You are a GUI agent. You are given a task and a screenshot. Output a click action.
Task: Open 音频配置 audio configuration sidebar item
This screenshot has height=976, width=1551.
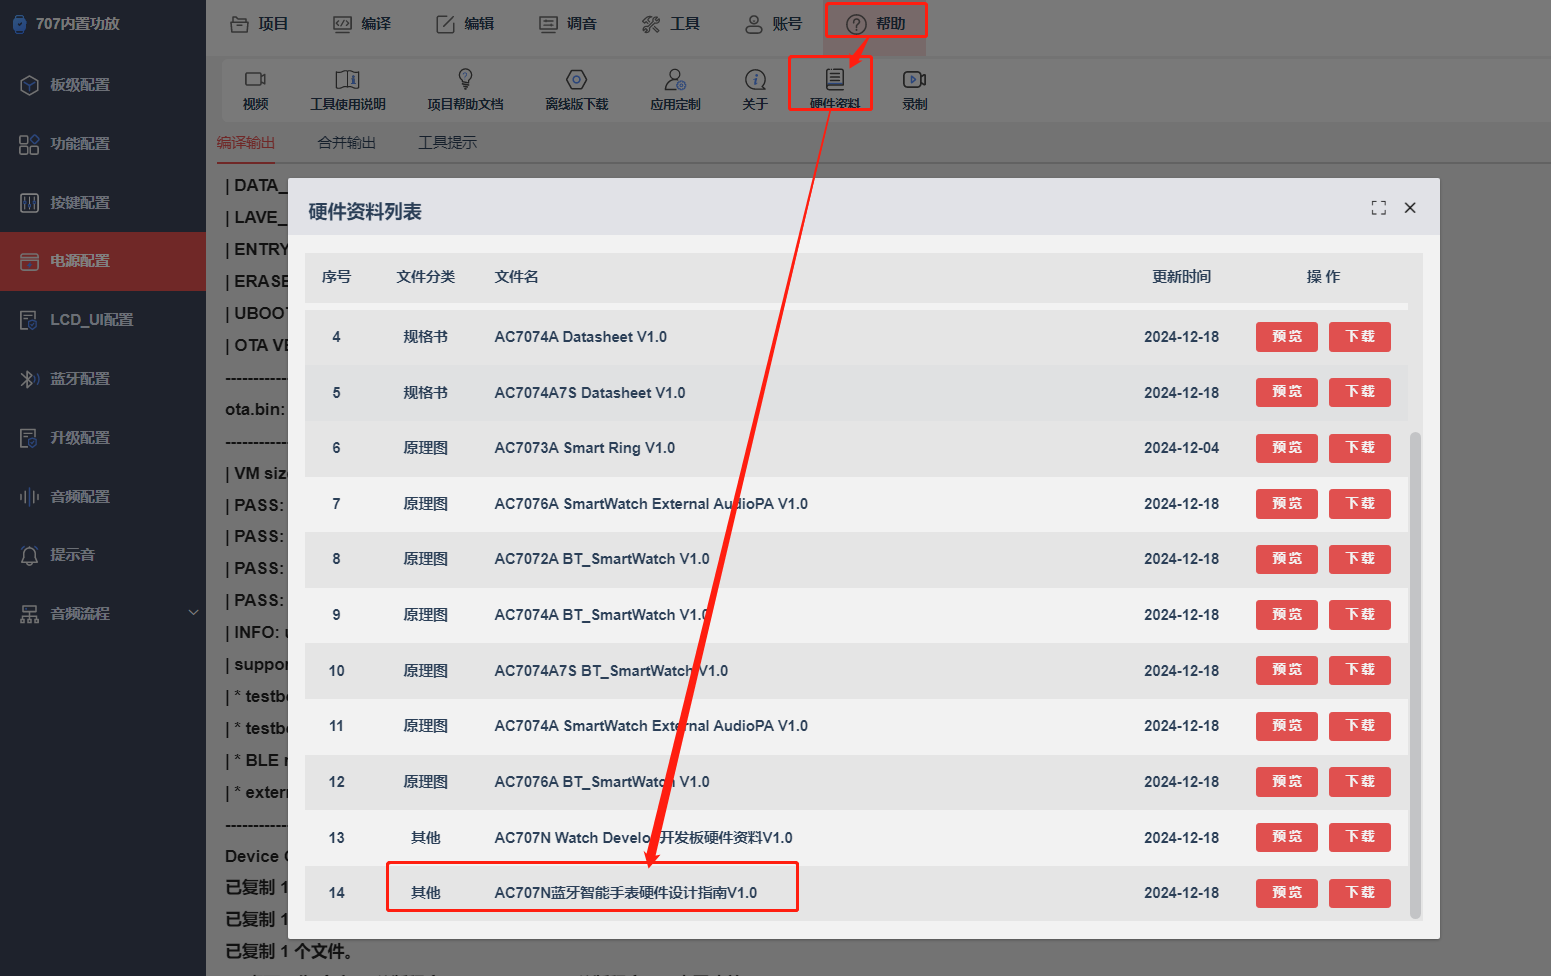103,497
